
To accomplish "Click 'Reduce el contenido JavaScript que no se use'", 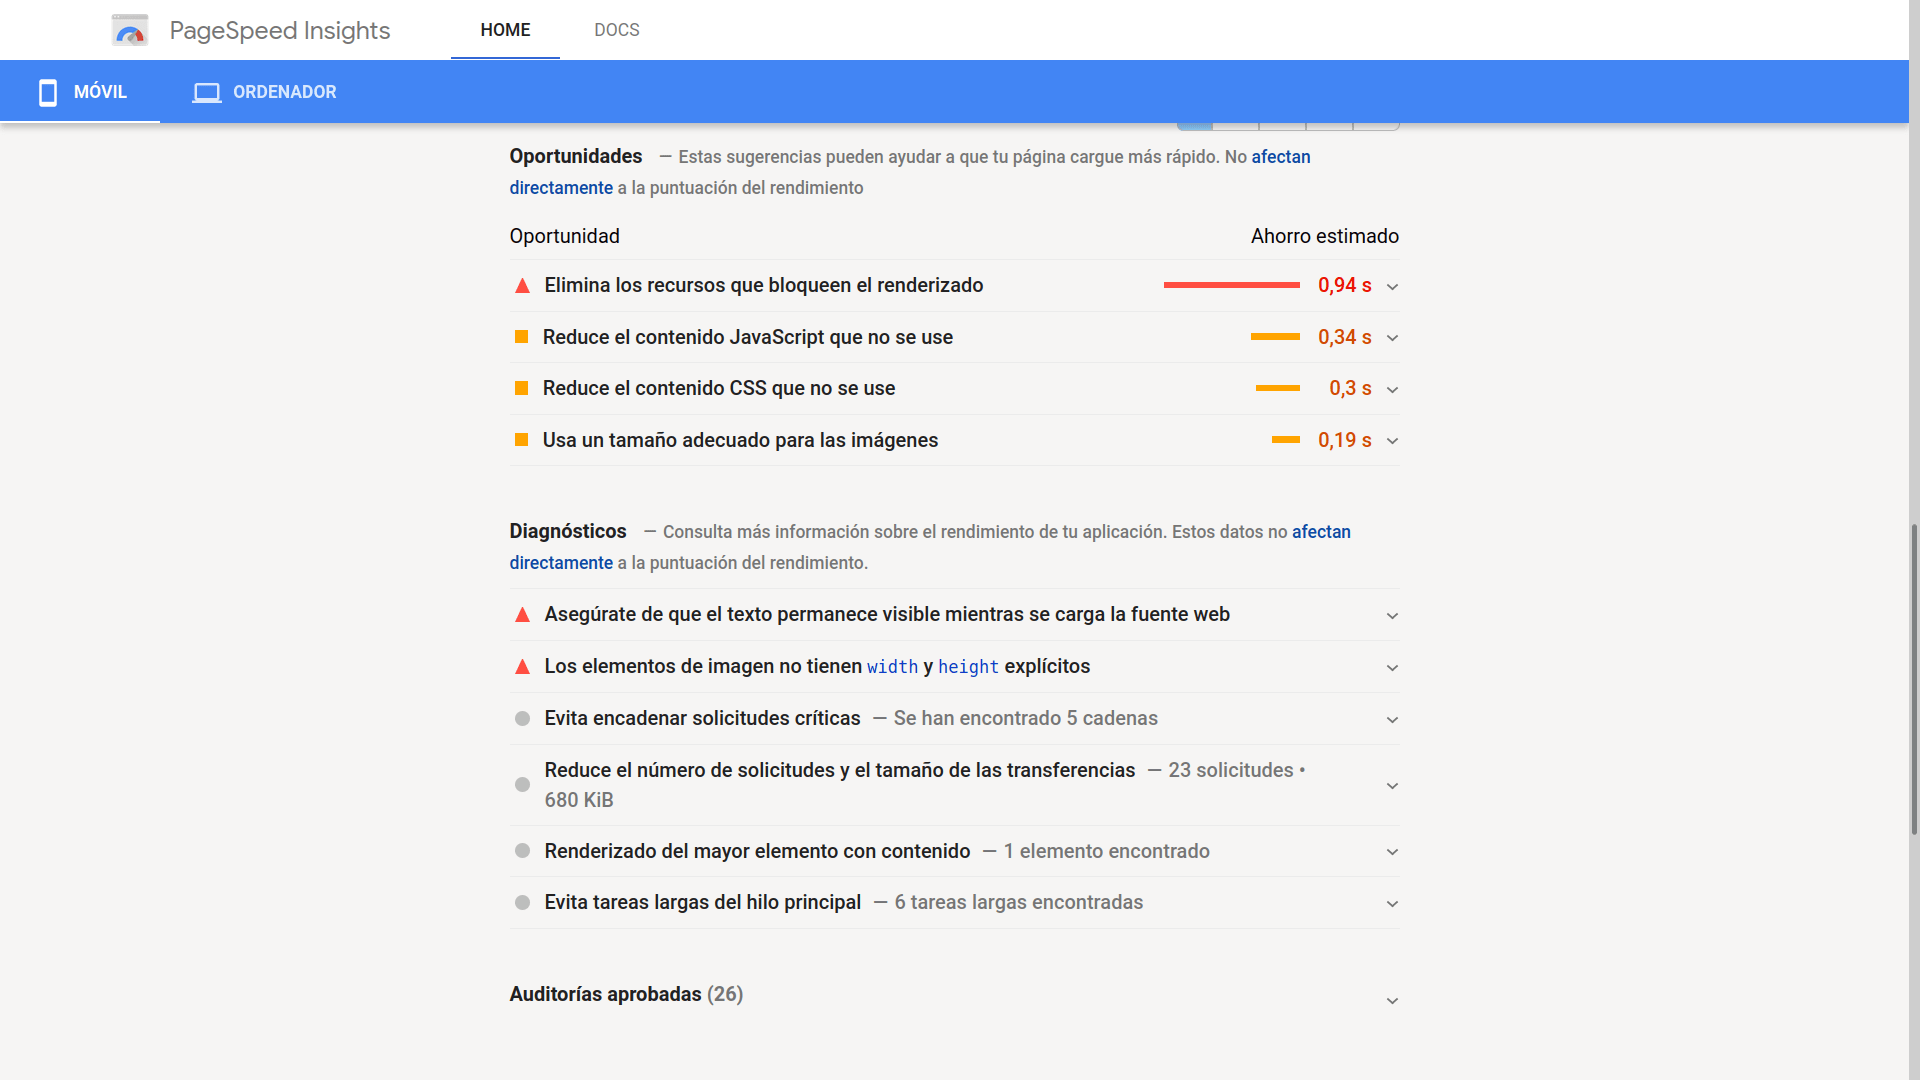I will (x=748, y=337).
